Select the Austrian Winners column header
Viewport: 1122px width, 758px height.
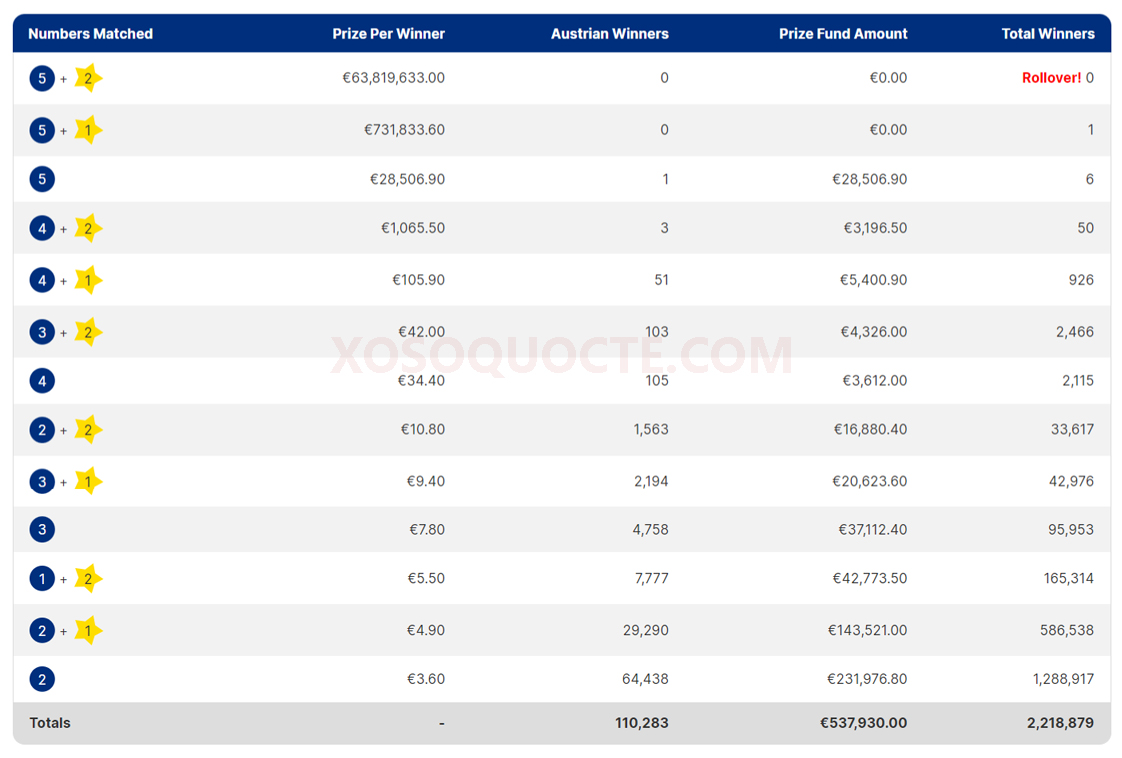(609, 34)
